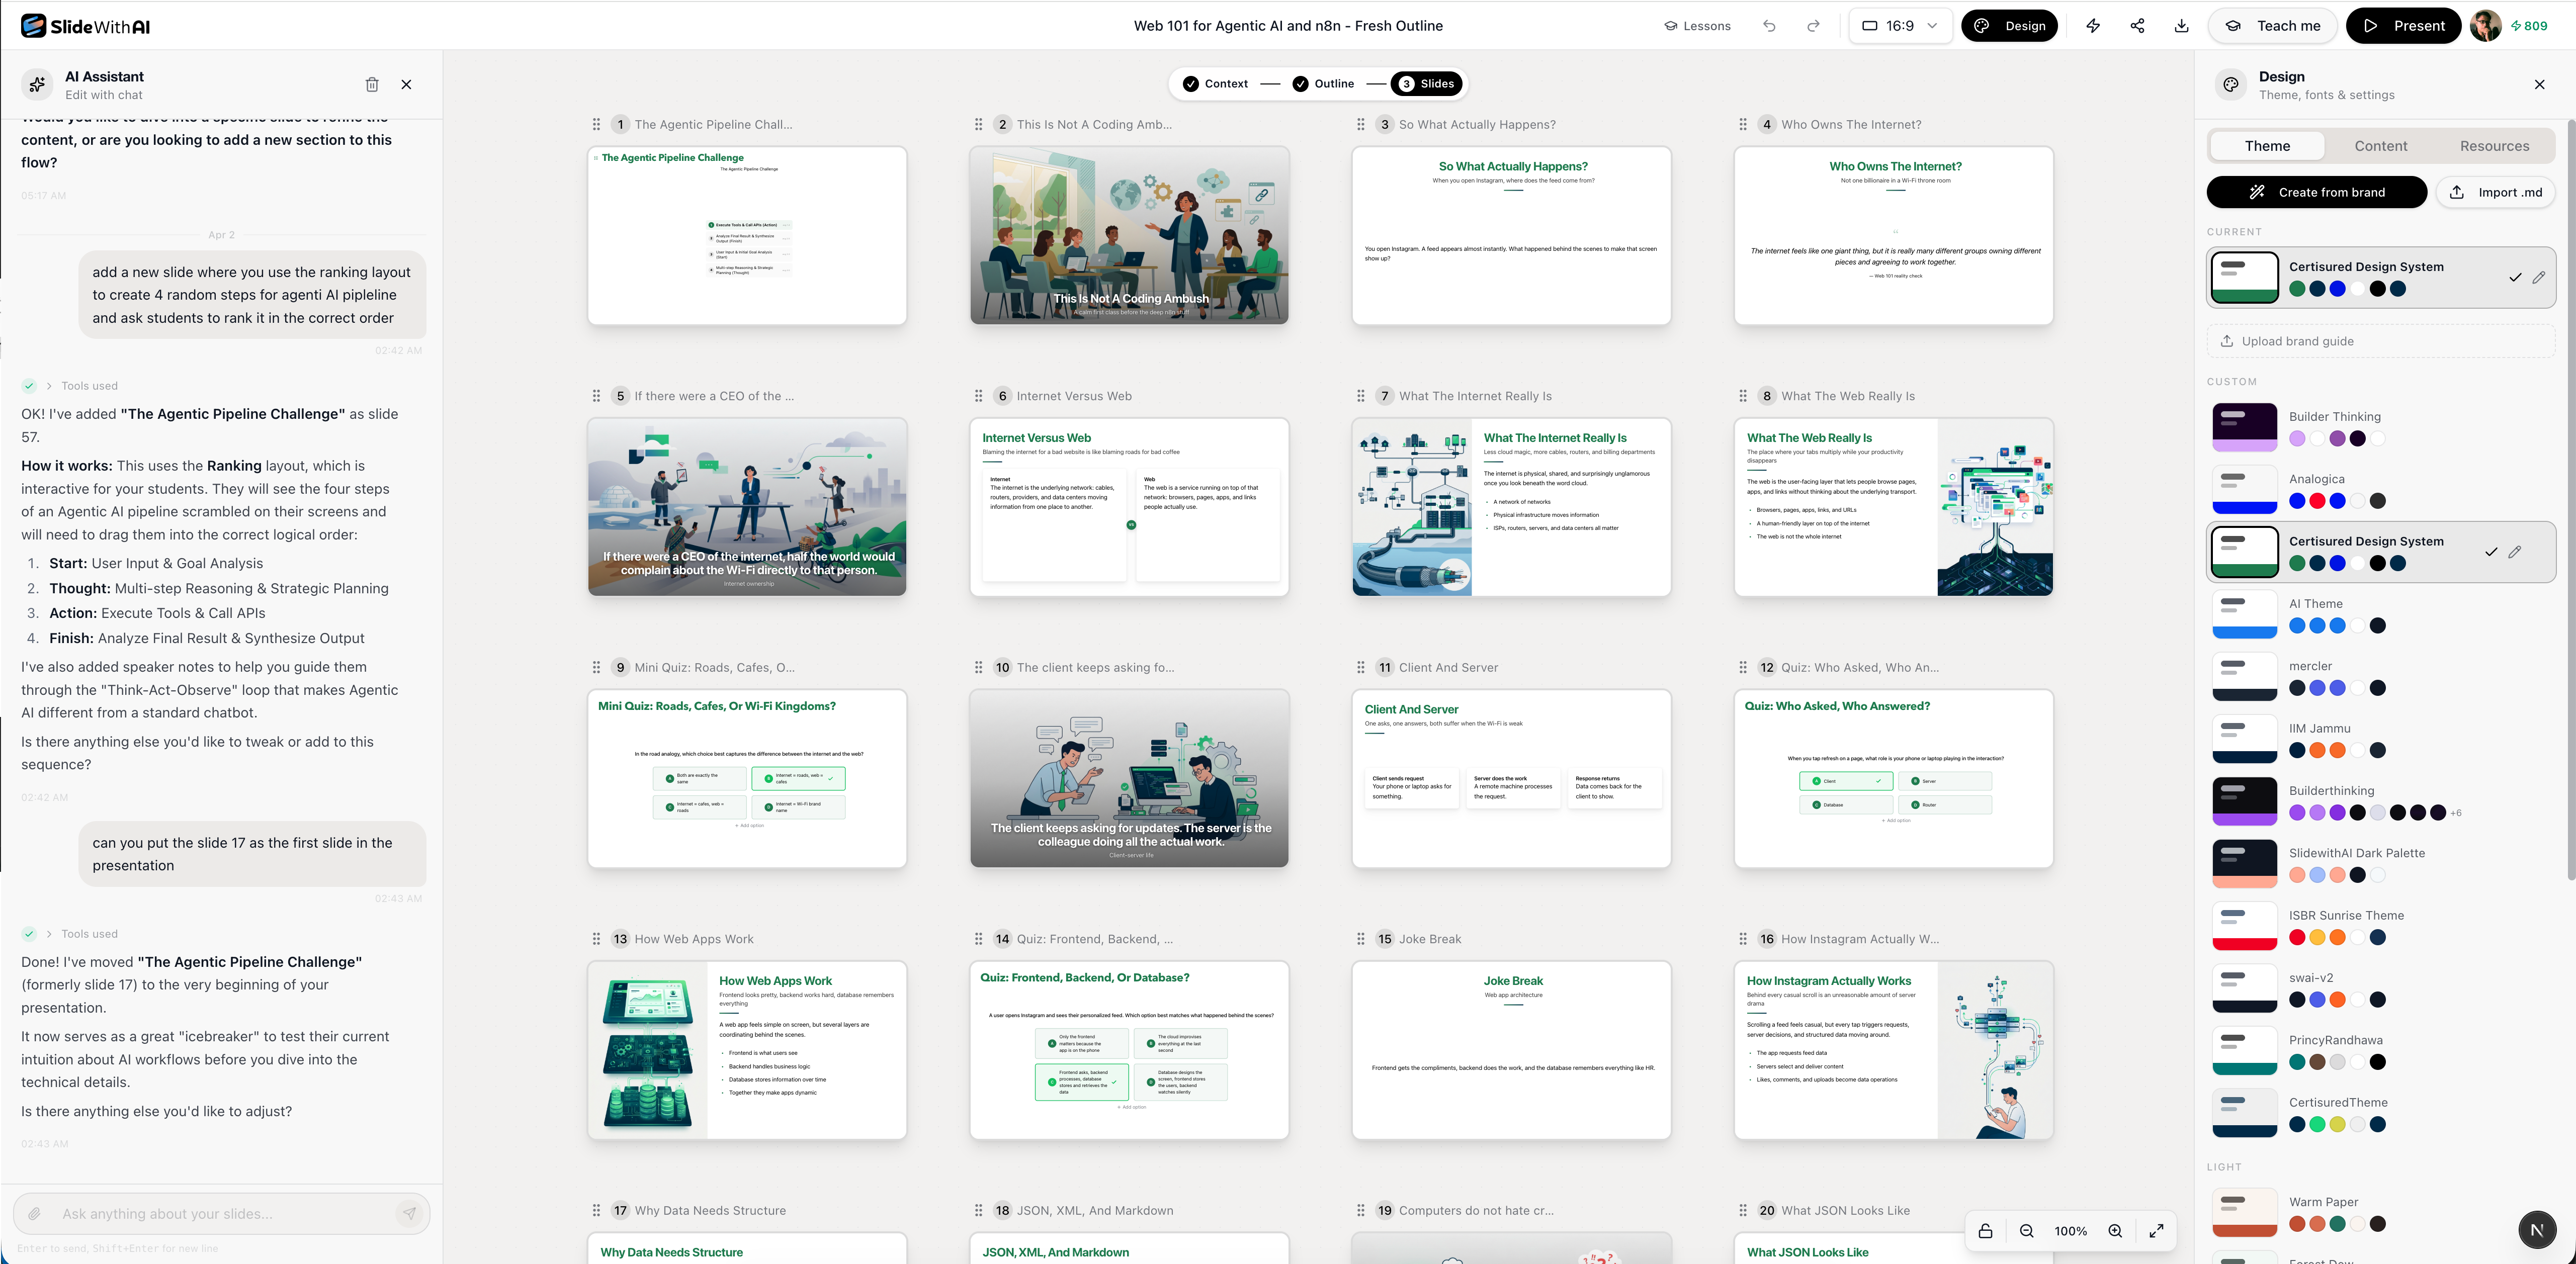Open the share options via the share icon

[2137, 25]
